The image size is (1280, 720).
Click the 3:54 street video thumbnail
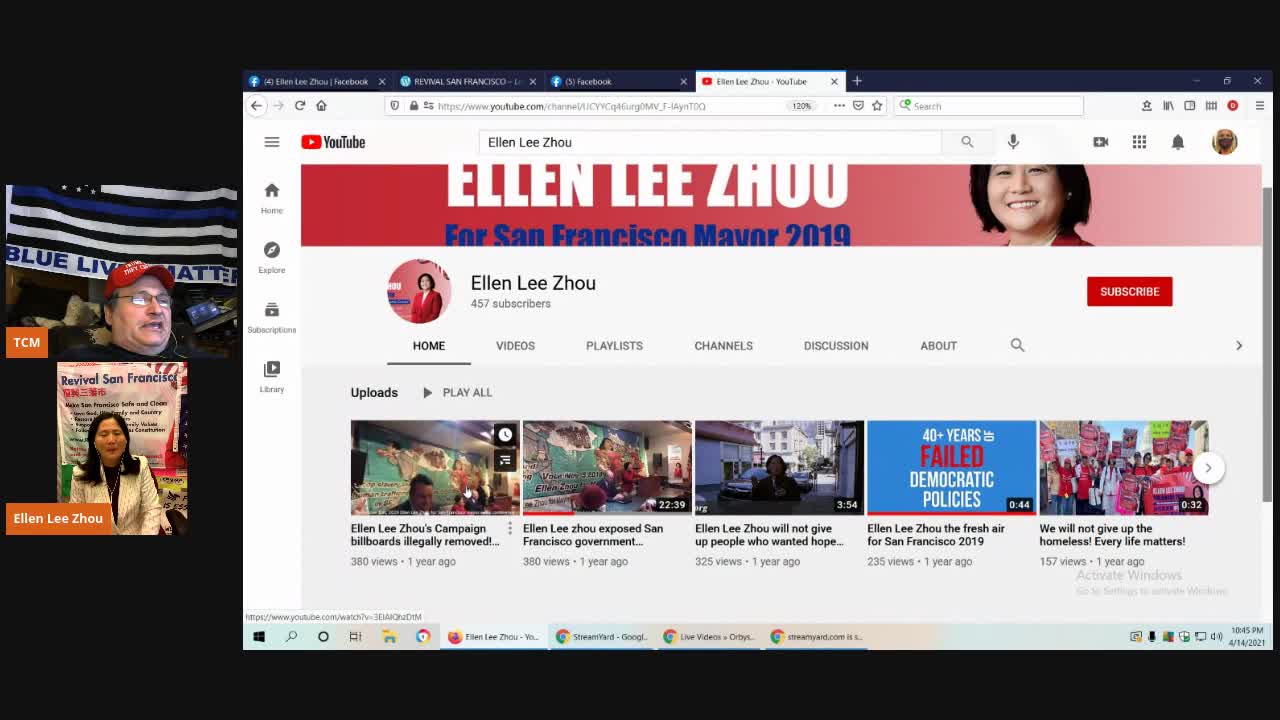pyautogui.click(x=779, y=467)
